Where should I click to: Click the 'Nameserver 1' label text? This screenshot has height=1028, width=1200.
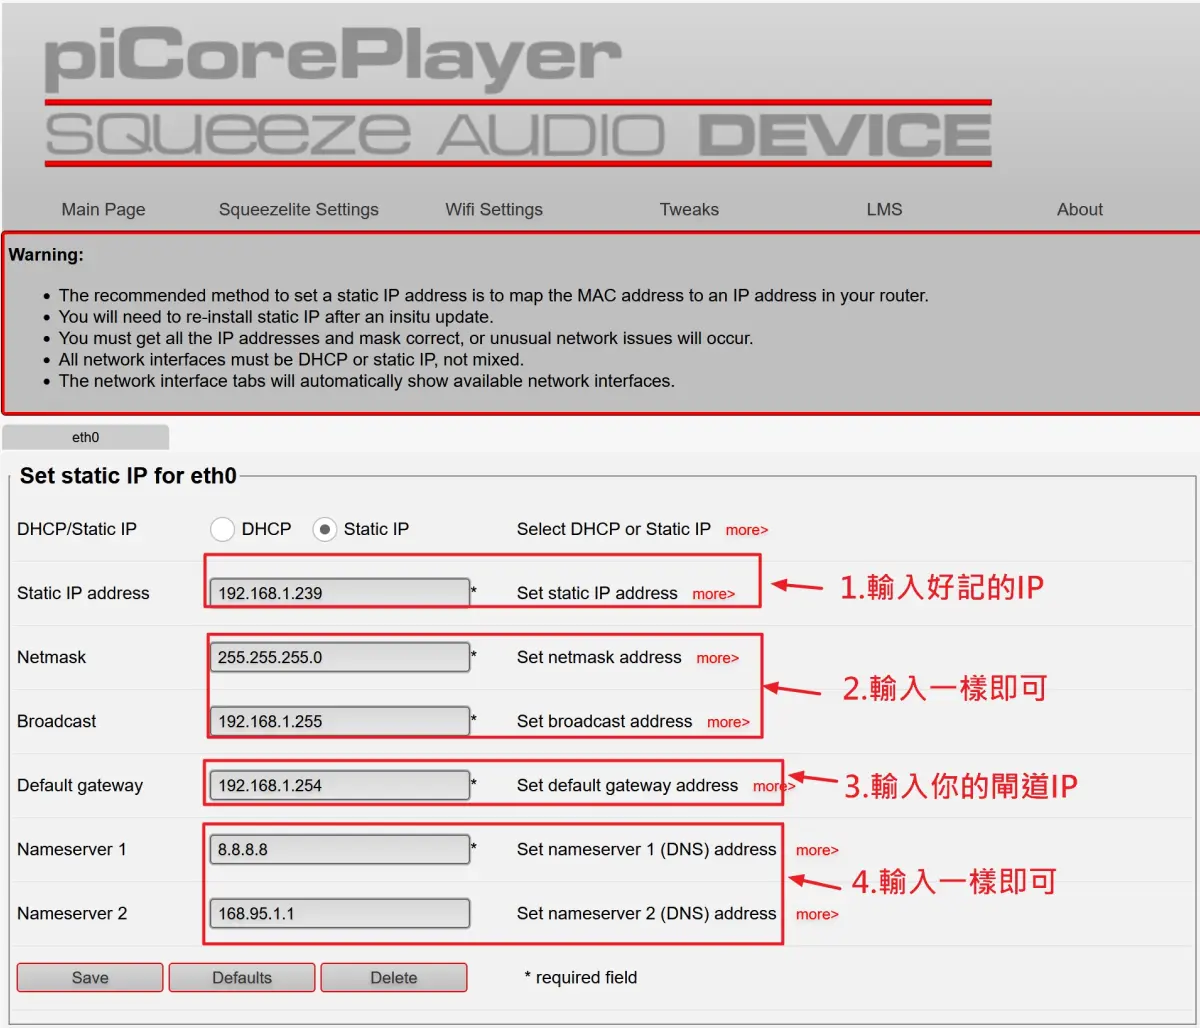point(72,849)
